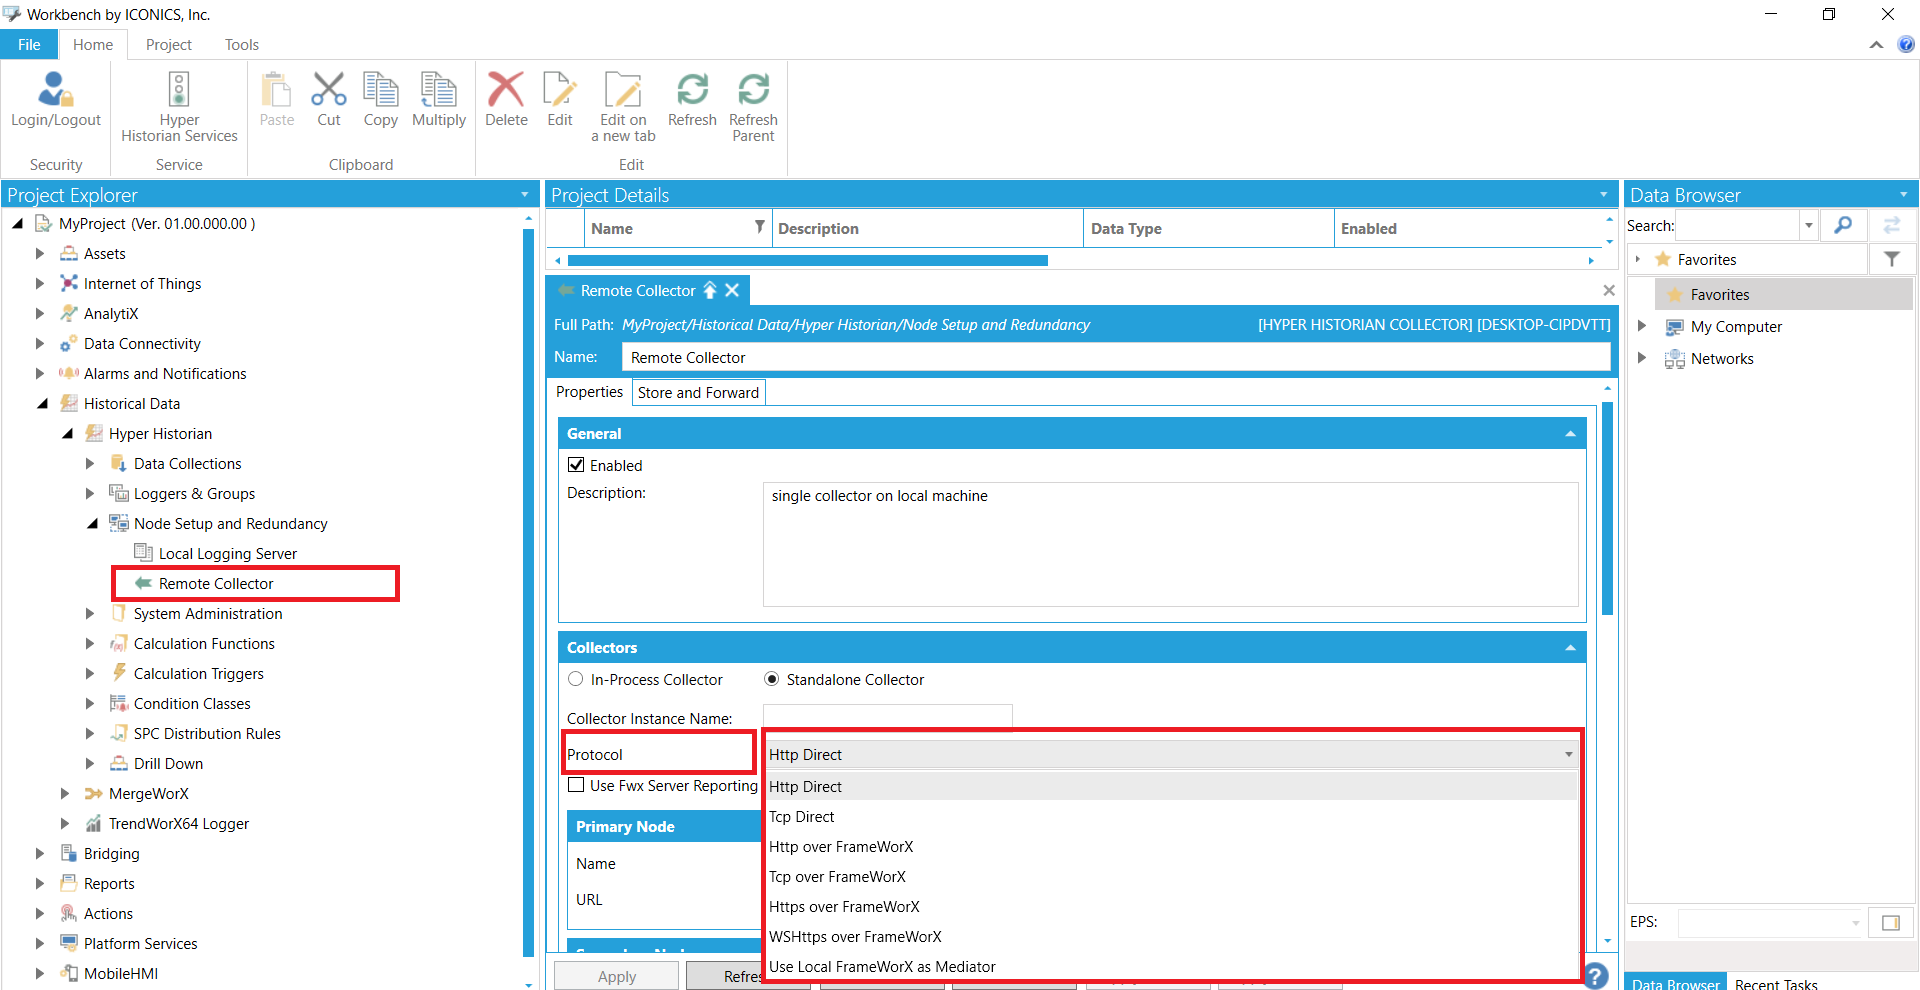Screen dimensions: 1920x990
Task: Select In-Process Collector radio button
Action: [x=576, y=679]
